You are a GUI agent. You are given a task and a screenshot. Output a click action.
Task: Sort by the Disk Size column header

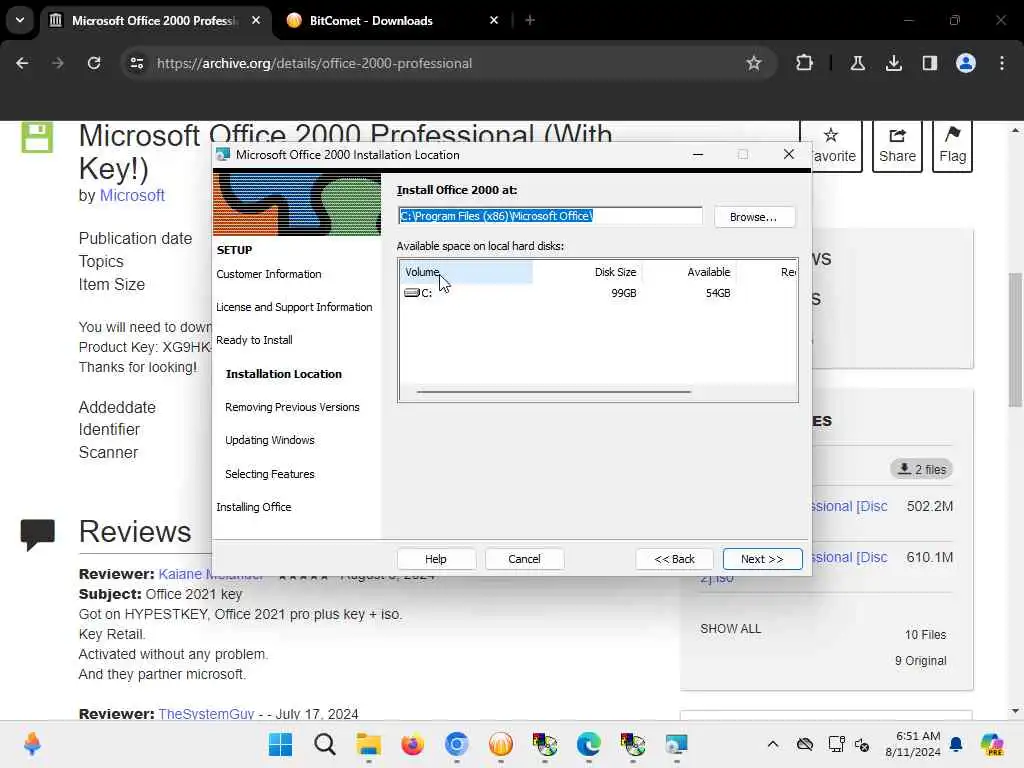pos(586,272)
